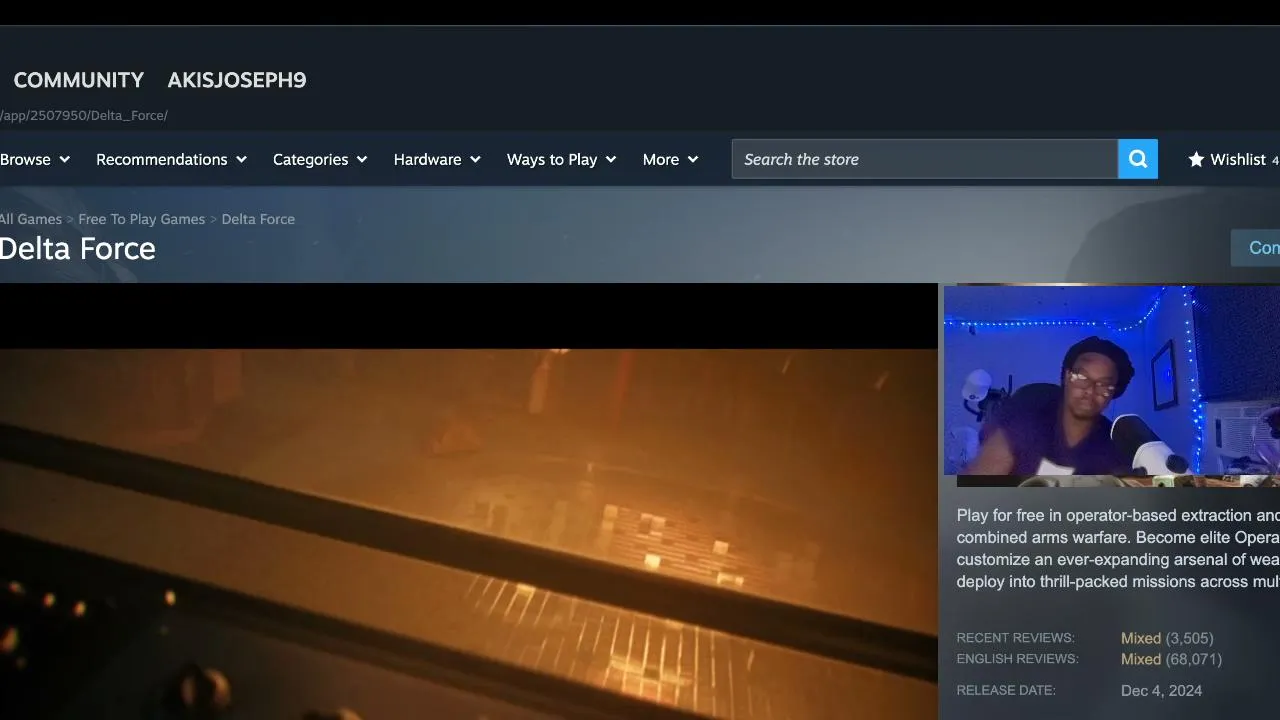Expand the Hardware dropdown

(x=437, y=159)
